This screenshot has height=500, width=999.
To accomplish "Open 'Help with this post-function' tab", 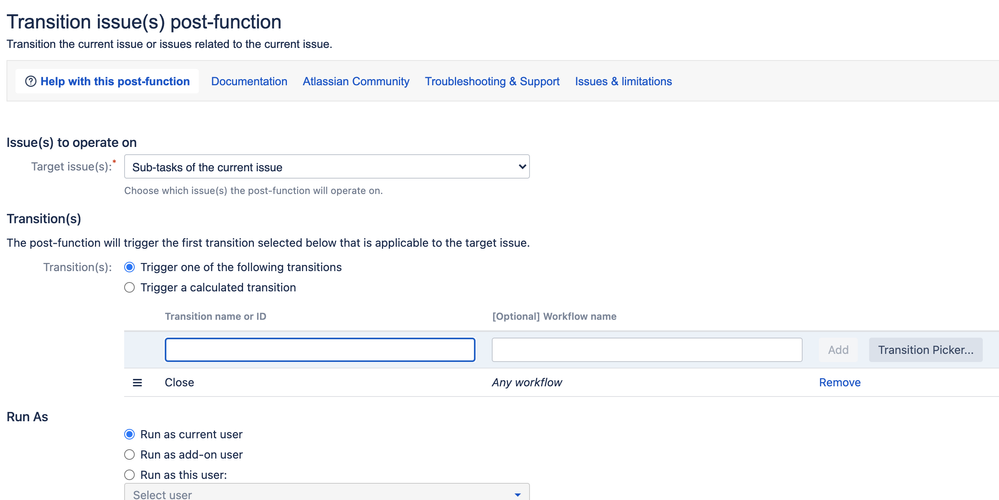I will point(114,82).
